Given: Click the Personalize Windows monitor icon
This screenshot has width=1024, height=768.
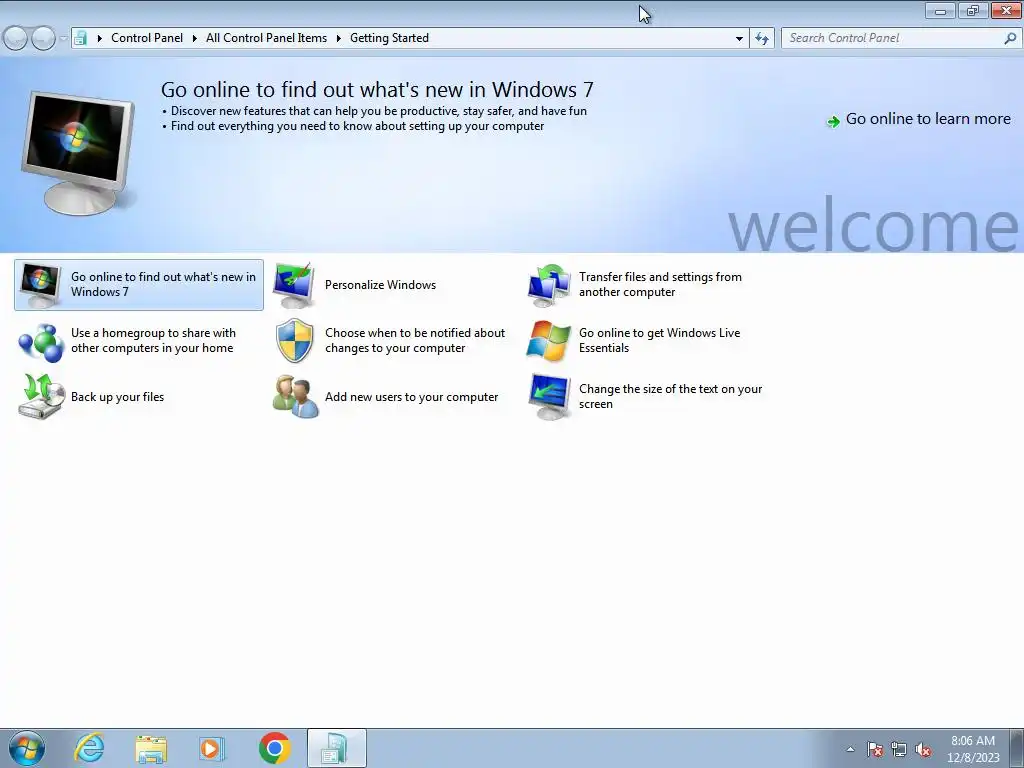Looking at the screenshot, I should [294, 285].
